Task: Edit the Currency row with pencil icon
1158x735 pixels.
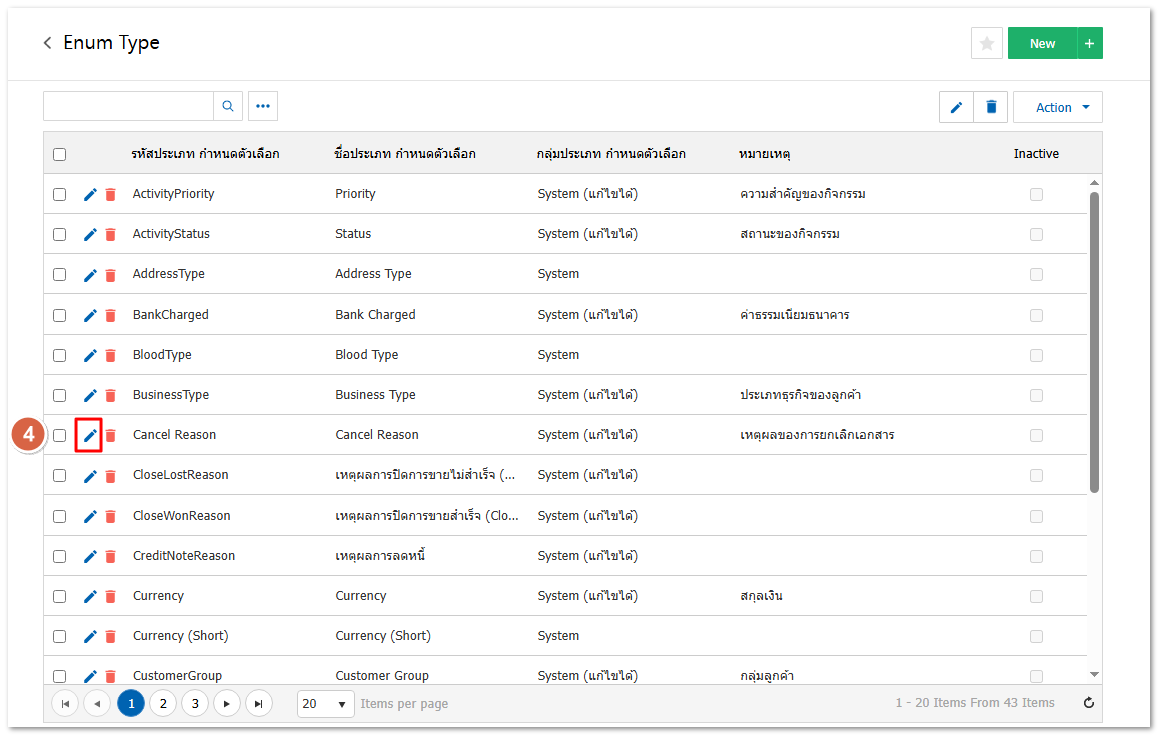Action: [90, 596]
